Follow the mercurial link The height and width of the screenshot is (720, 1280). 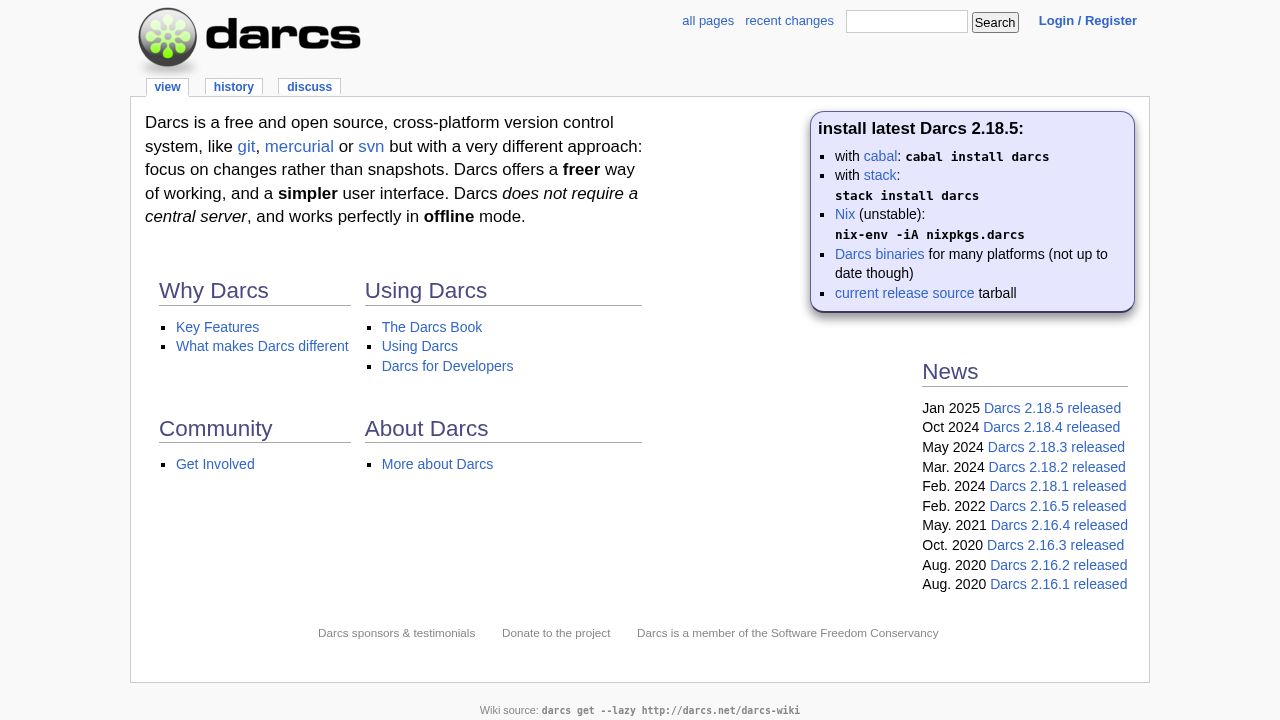coord(299,146)
